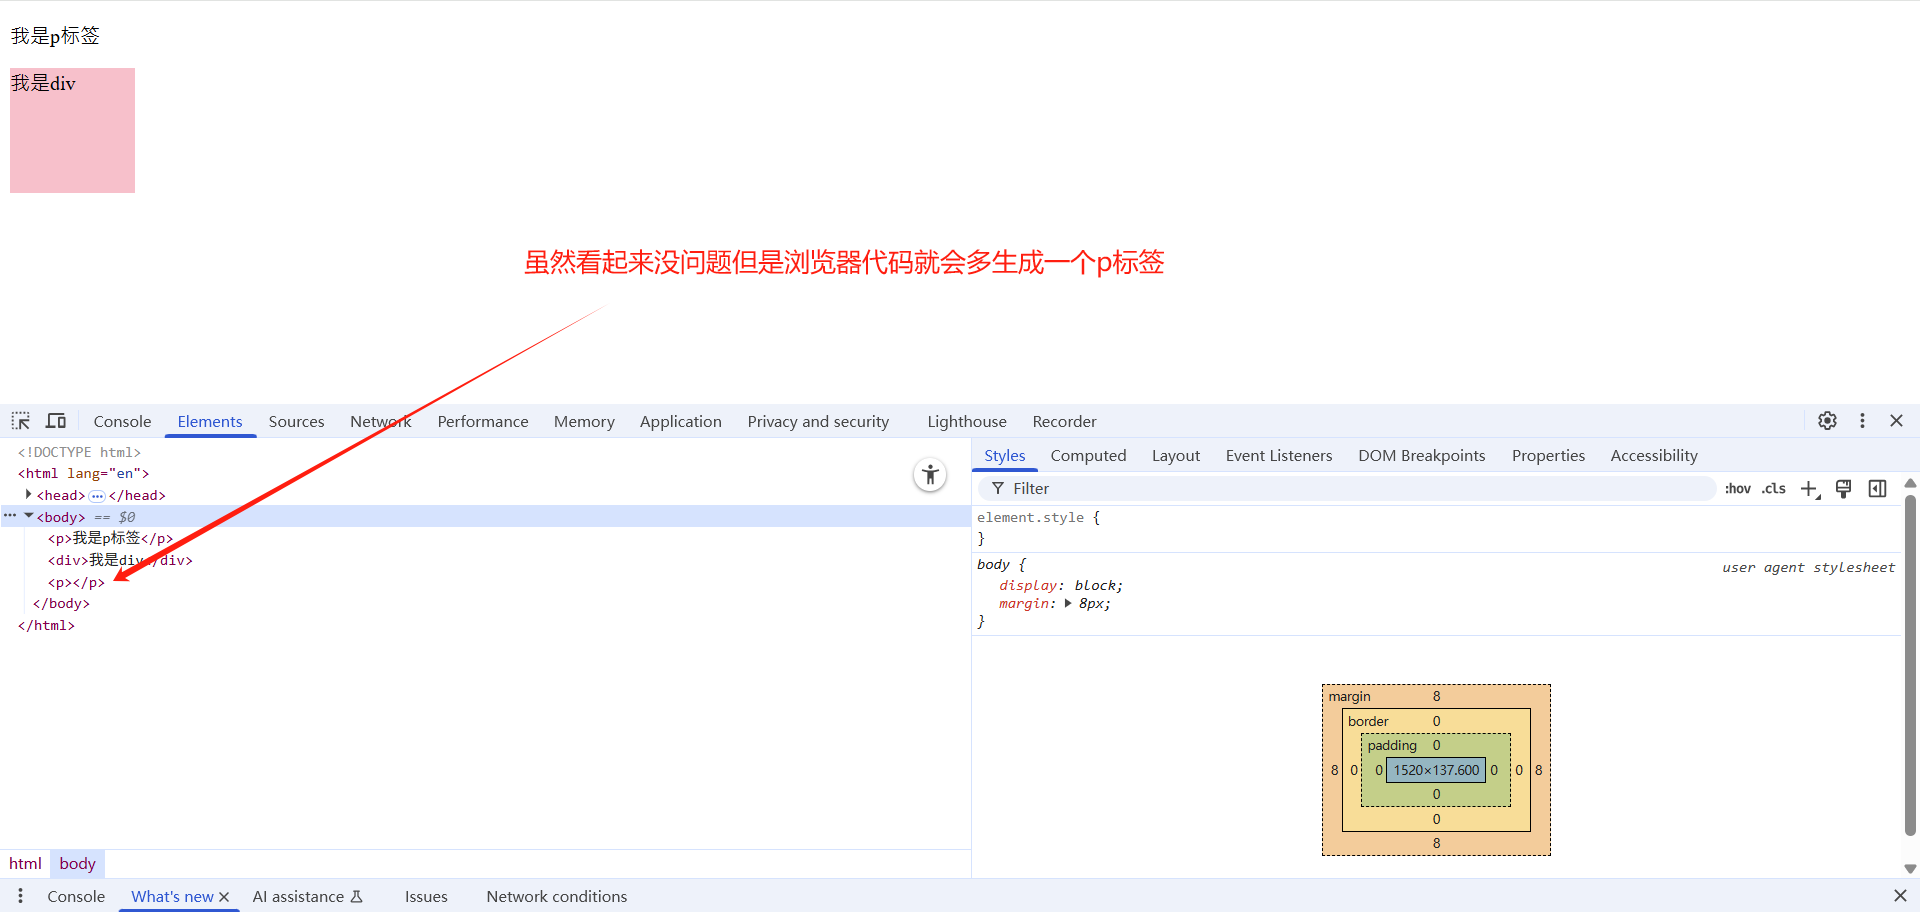
Task: Toggle the :hov element state panel
Action: pos(1737,489)
